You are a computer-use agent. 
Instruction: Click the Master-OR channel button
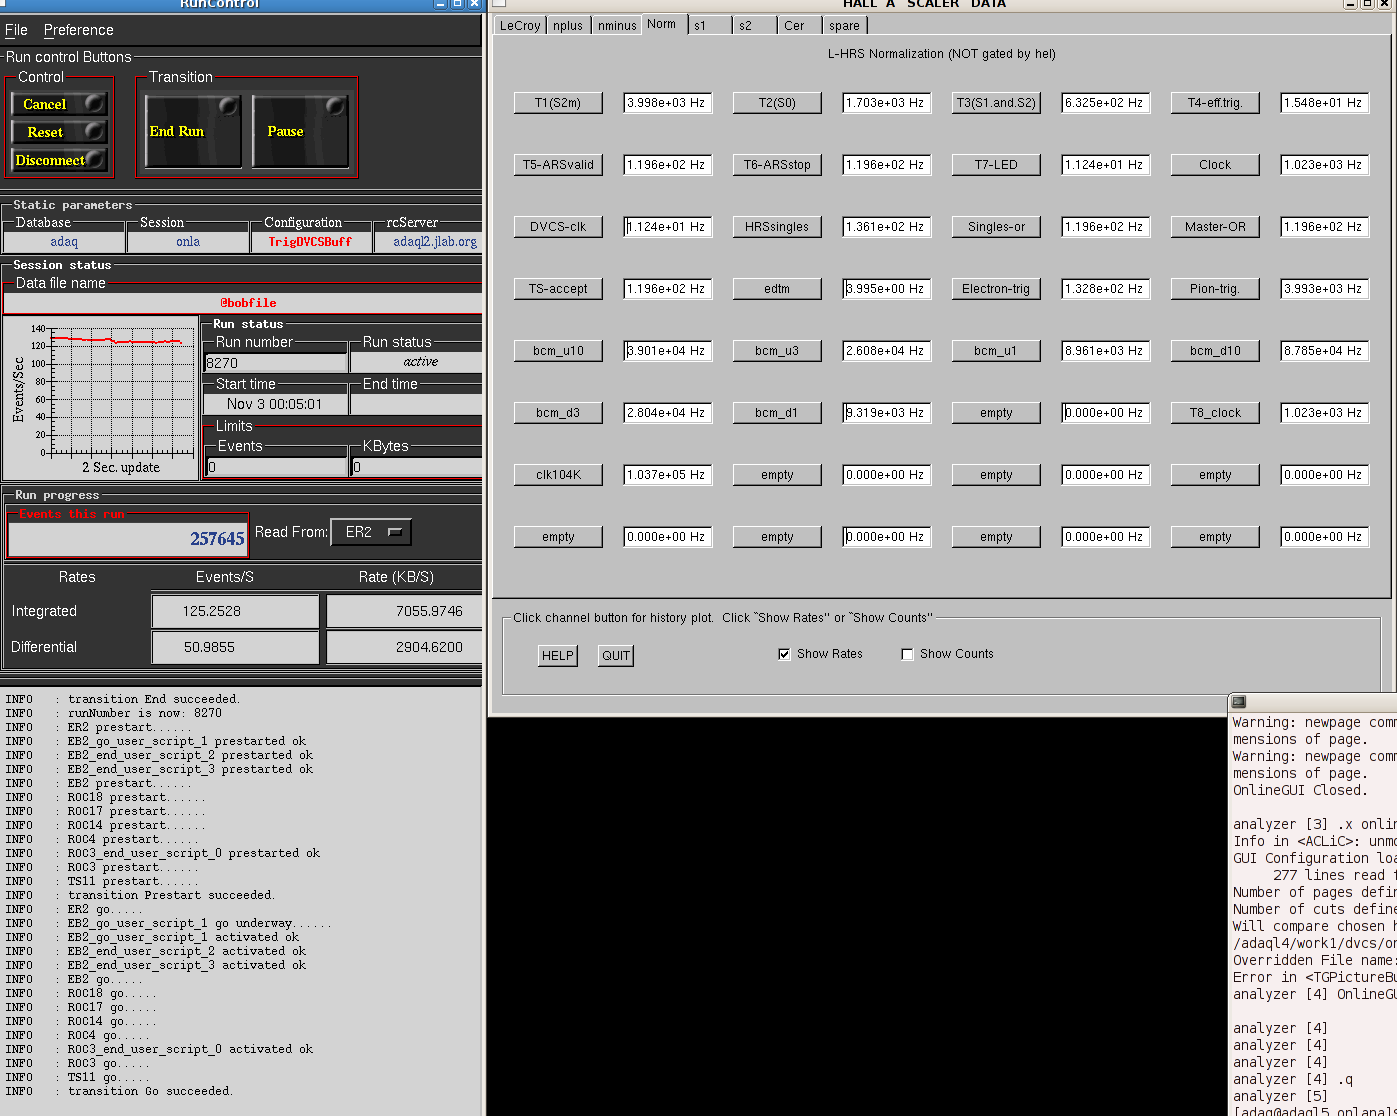(x=1215, y=227)
